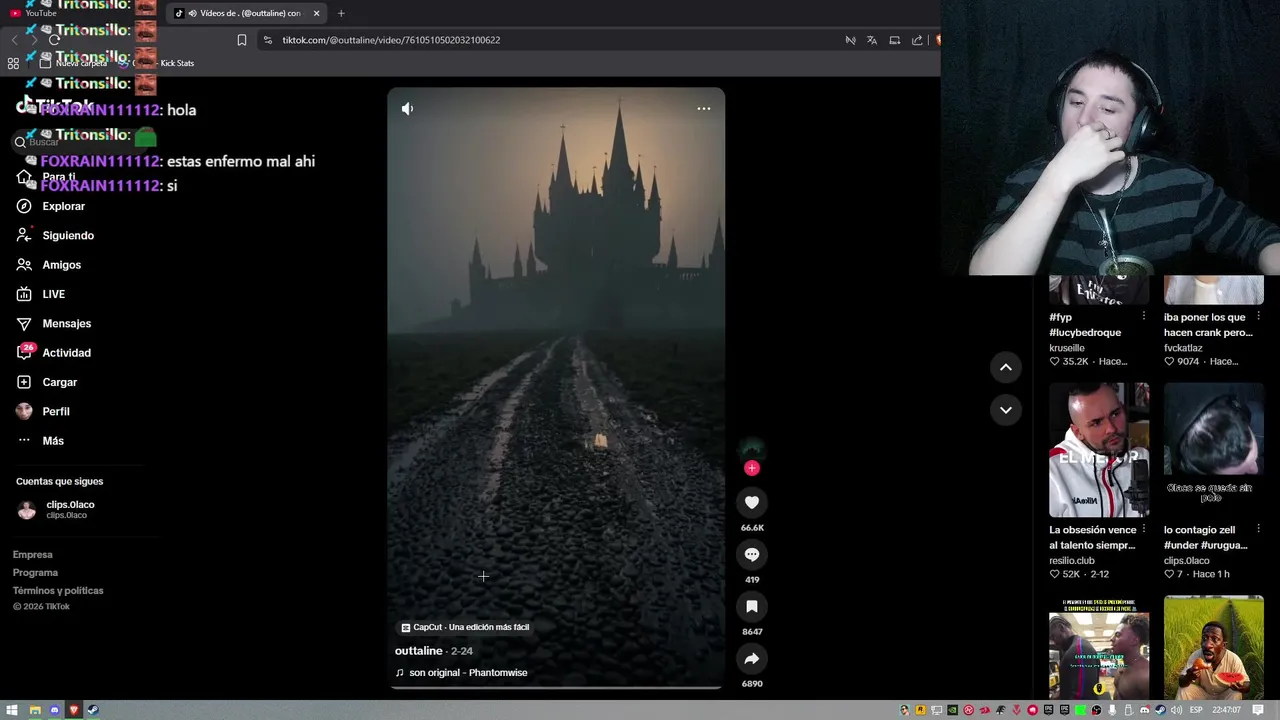
Task: Reload the page with refresh button
Action: point(55,40)
